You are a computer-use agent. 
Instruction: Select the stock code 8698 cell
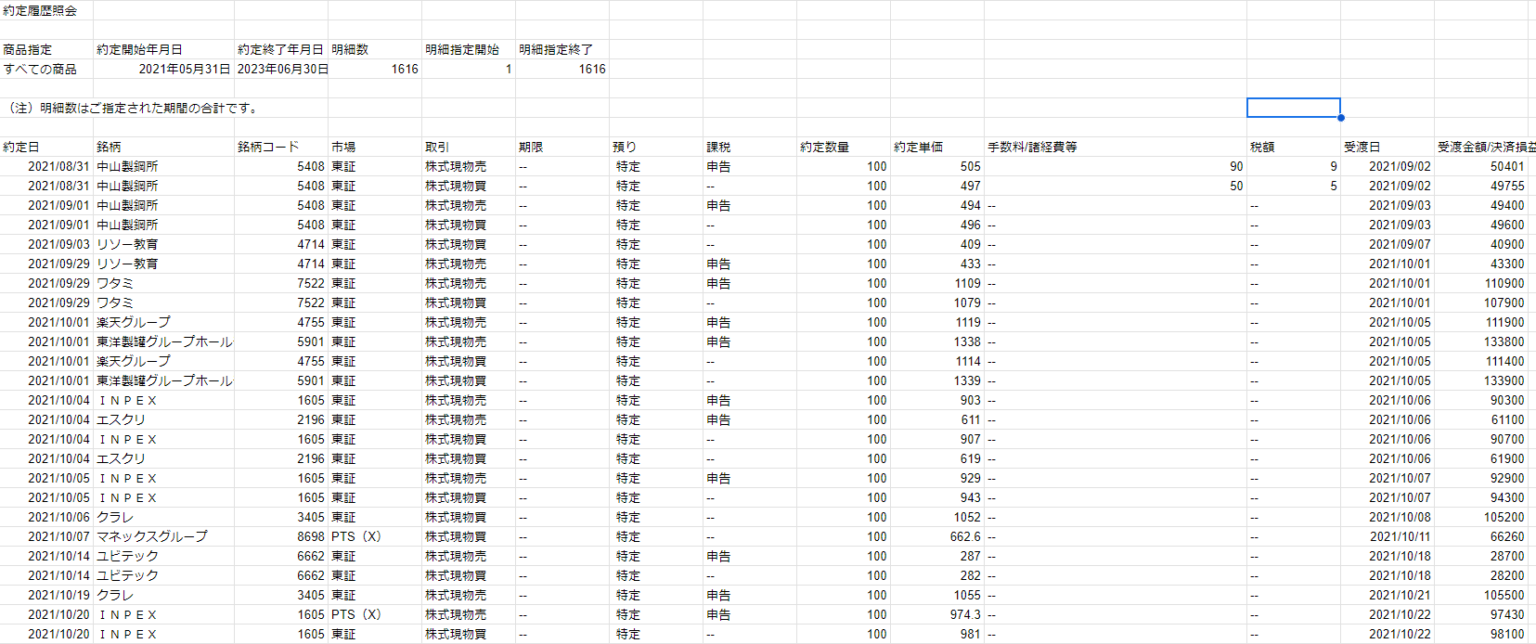pos(280,537)
